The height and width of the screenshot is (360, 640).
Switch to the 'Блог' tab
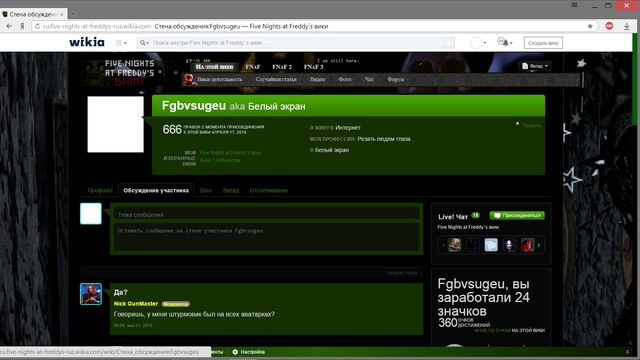[206, 190]
